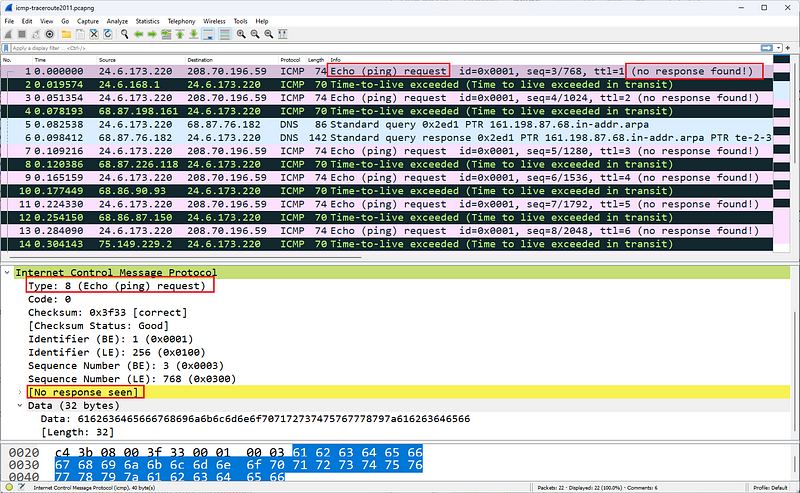Screen dimensions: 800x493
Task: Jump to the first packet icon
Action: coord(180,34)
